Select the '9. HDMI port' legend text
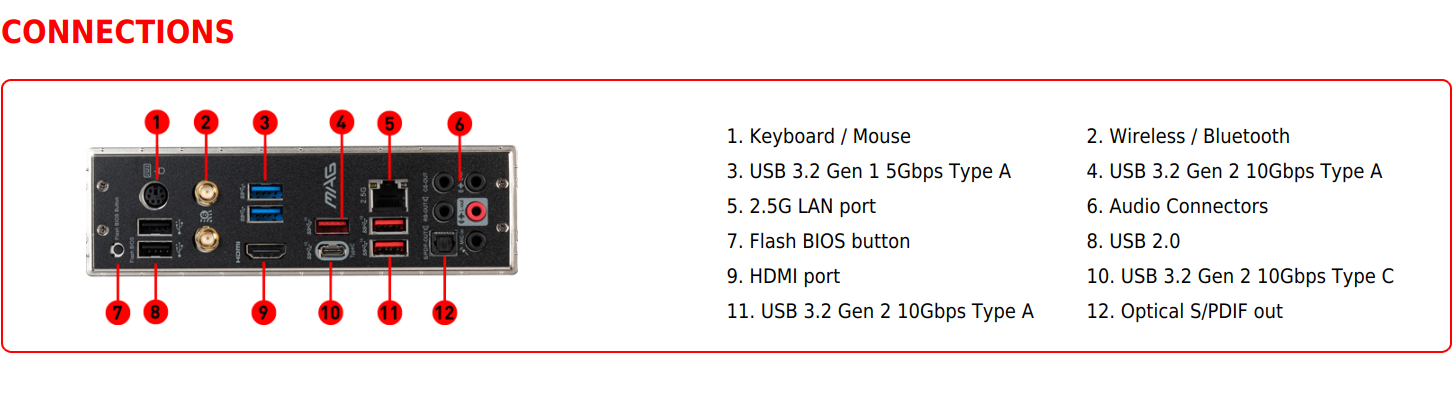The width and height of the screenshot is (1456, 419). [783, 276]
